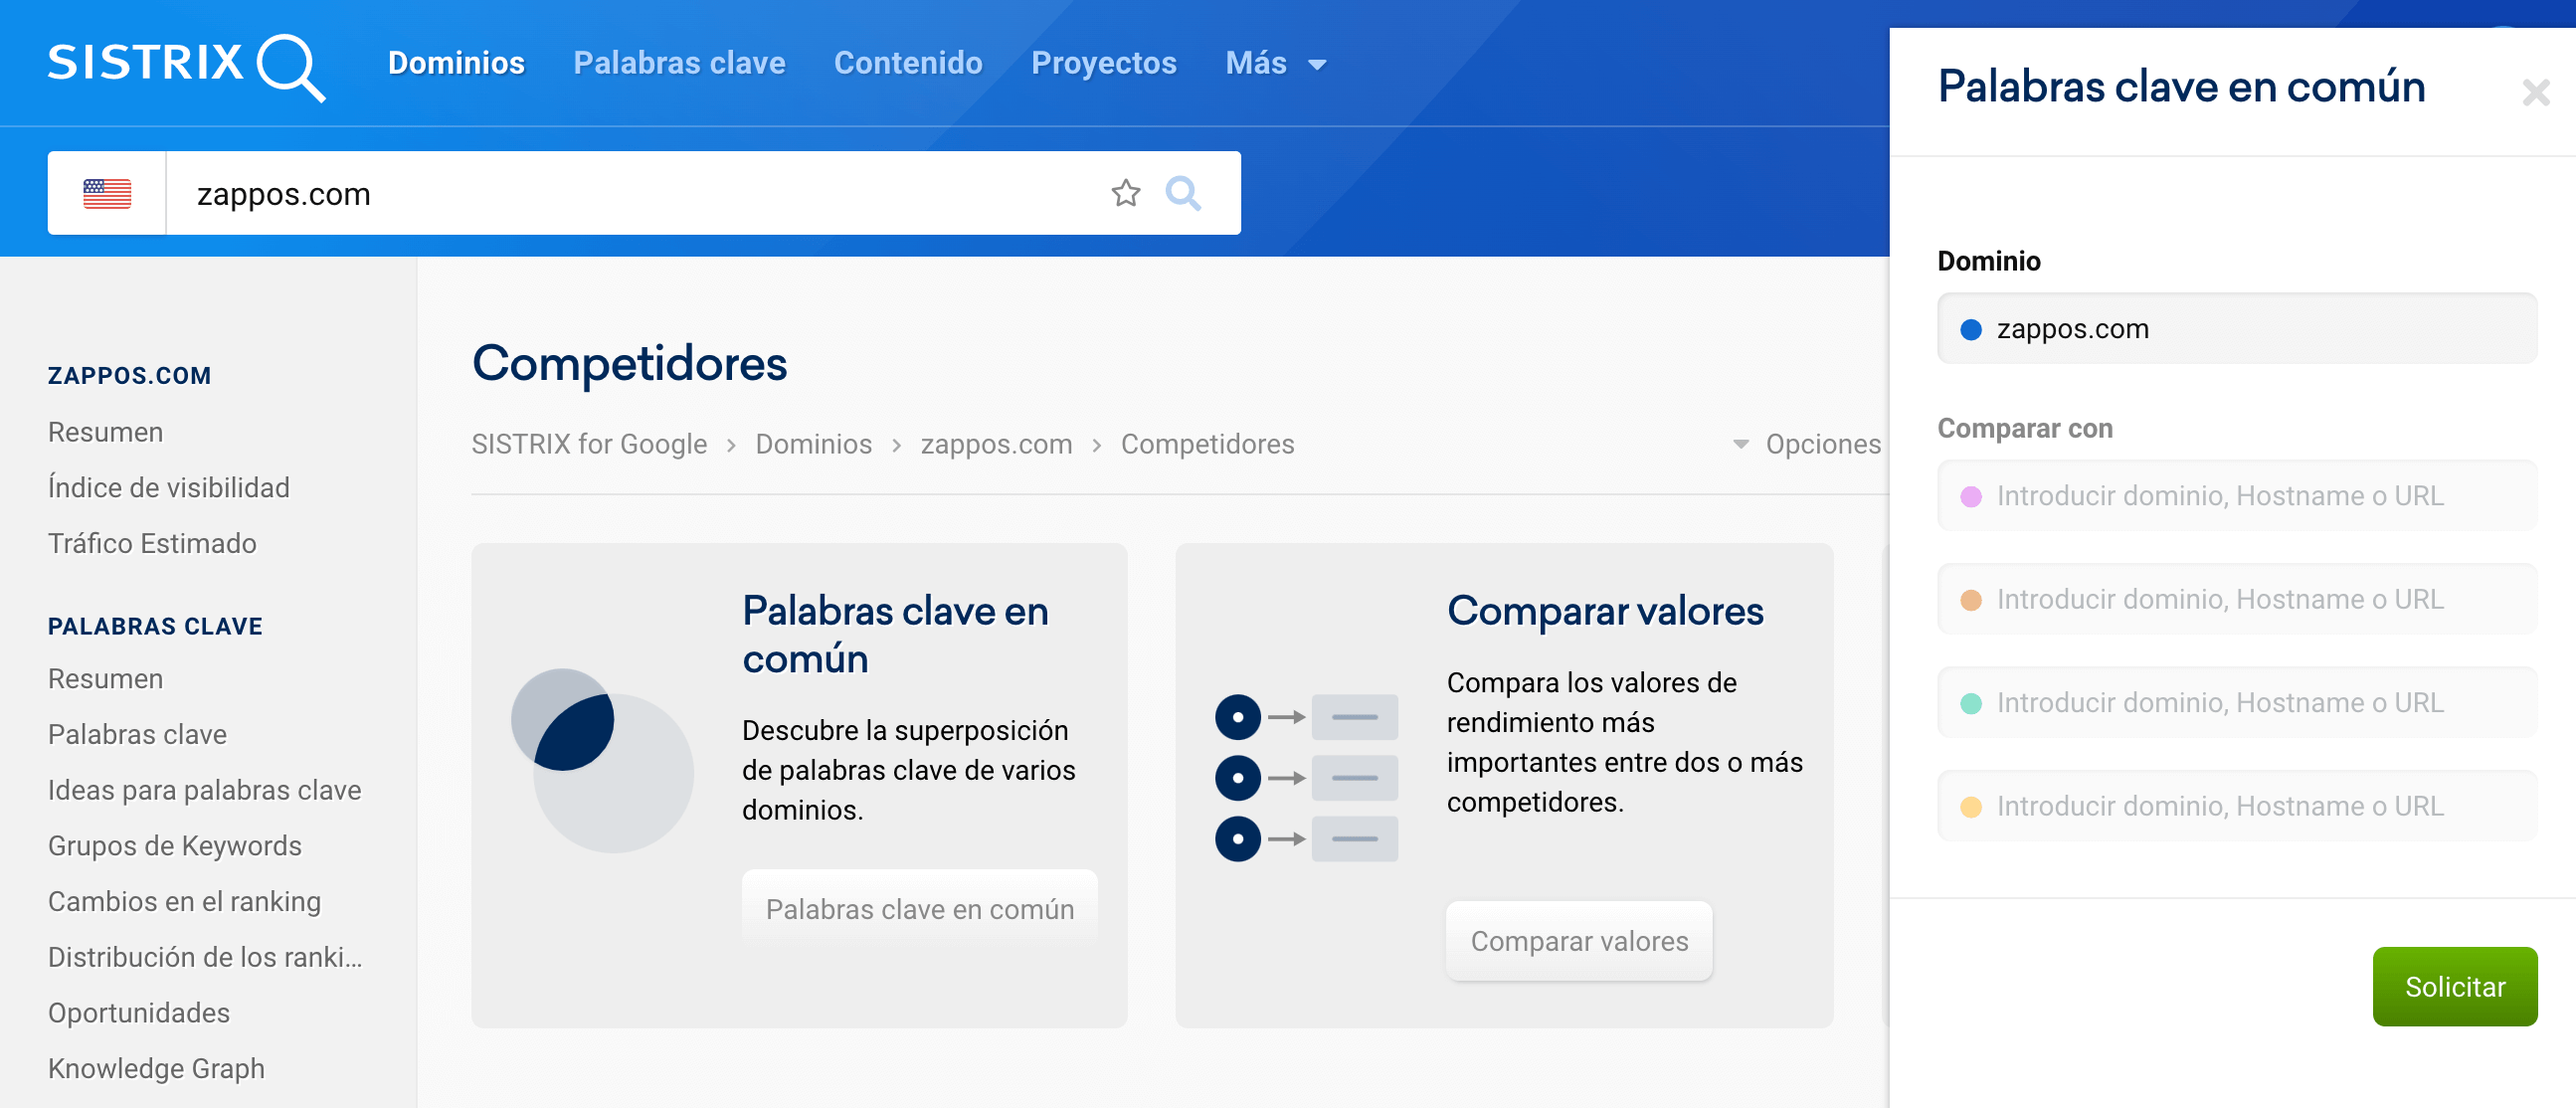Close the Palabras clave en común panel

[2535, 93]
